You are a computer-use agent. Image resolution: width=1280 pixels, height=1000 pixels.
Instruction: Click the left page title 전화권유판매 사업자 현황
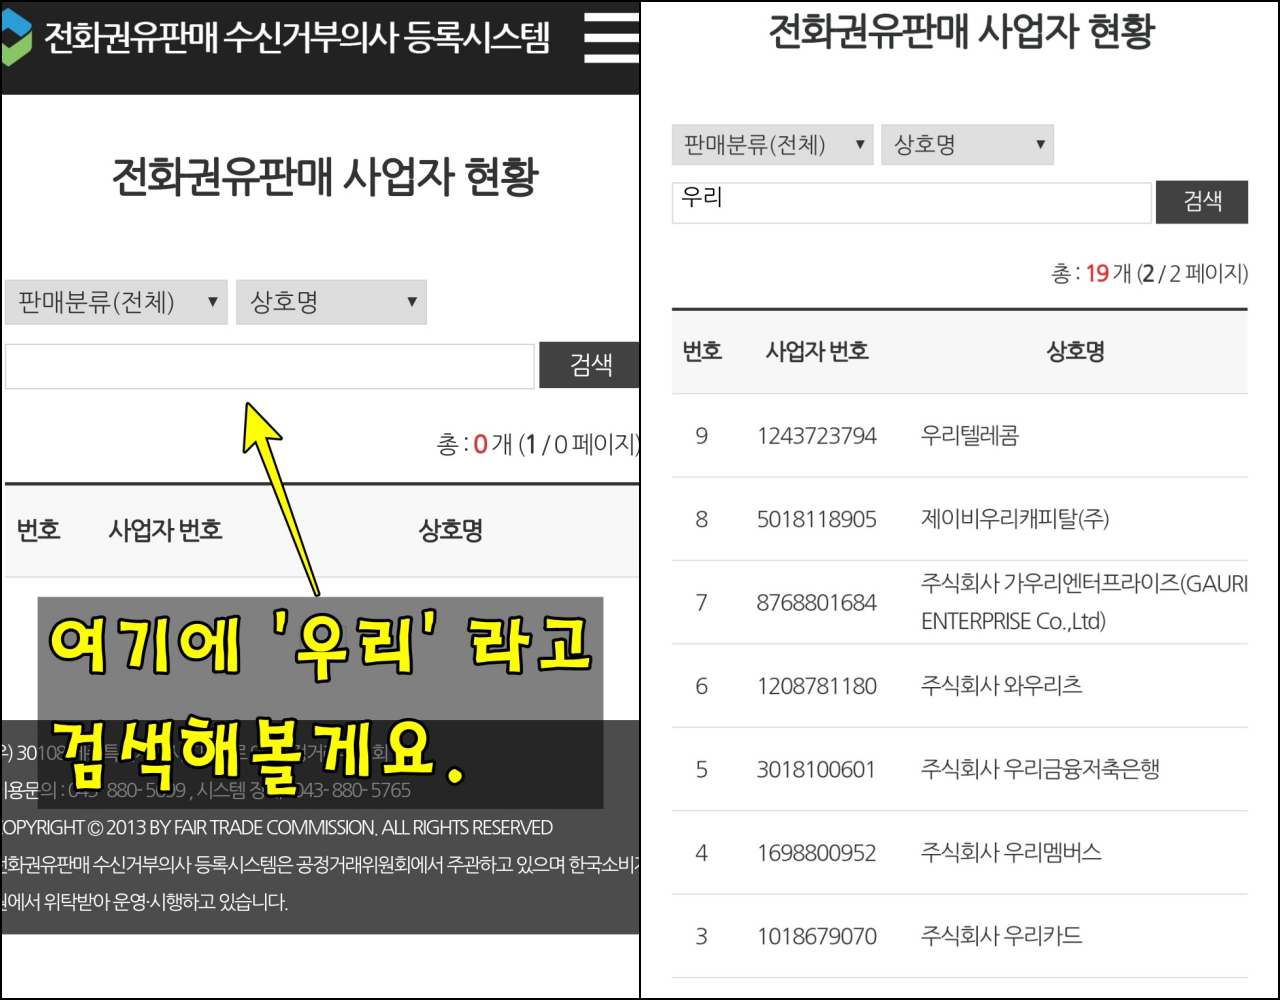point(325,178)
